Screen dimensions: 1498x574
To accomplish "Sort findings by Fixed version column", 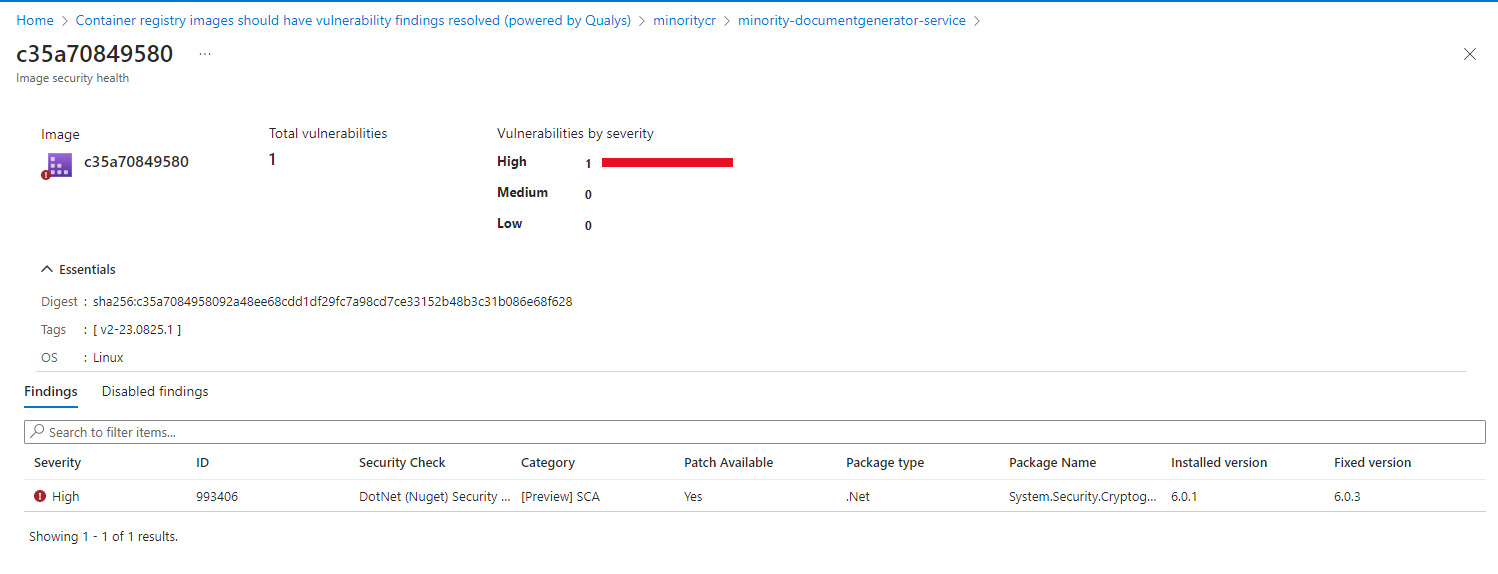I will pyautogui.click(x=1372, y=463).
